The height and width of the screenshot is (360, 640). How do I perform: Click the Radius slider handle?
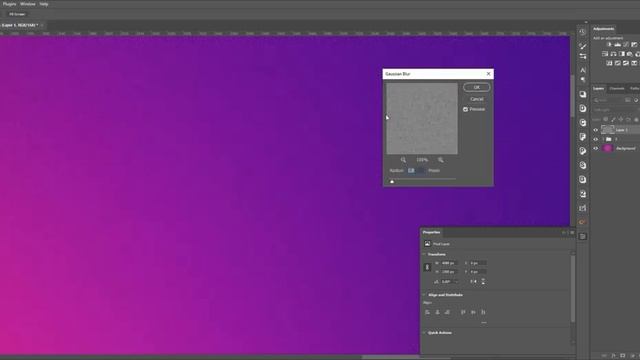[x=392, y=182]
